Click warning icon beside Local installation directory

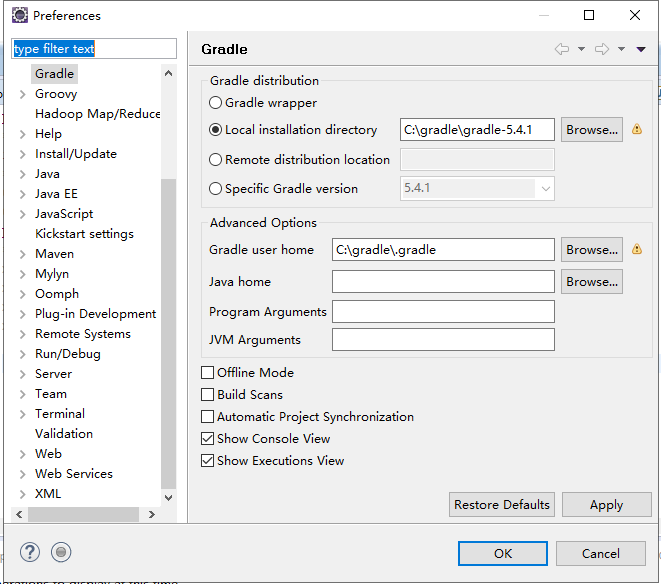(x=637, y=129)
